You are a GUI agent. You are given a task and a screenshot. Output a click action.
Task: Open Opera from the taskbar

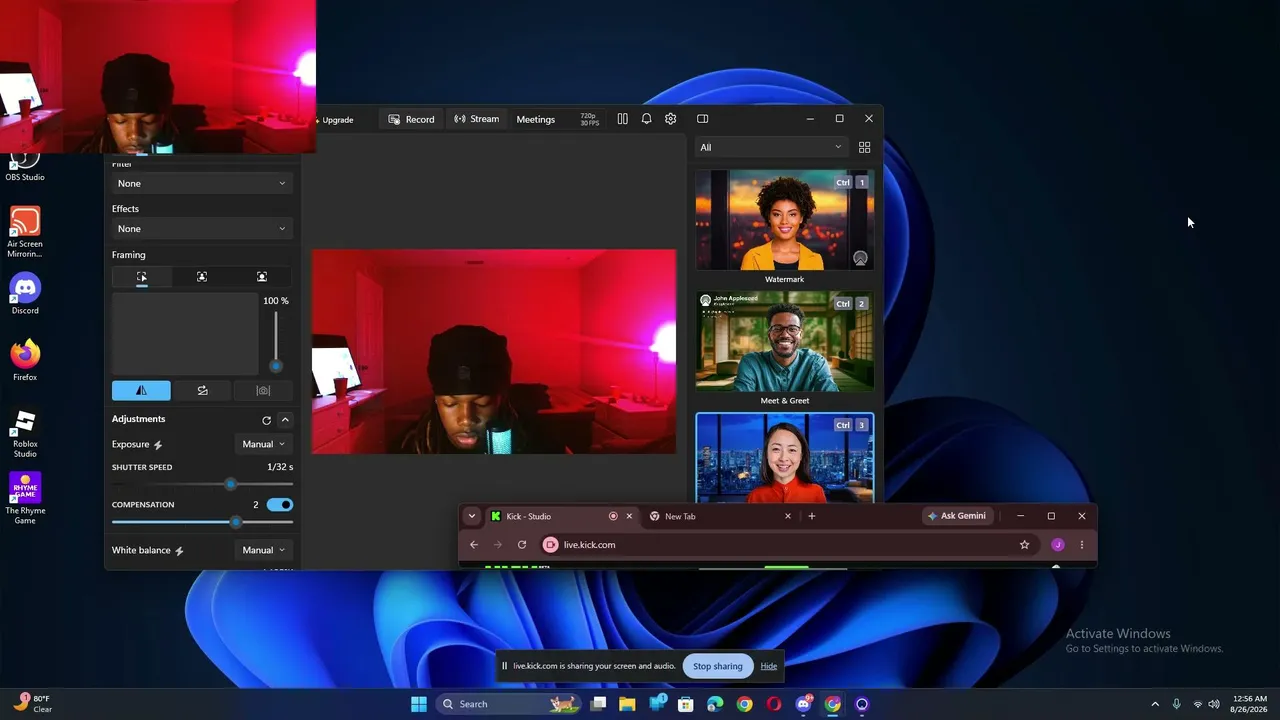[774, 704]
